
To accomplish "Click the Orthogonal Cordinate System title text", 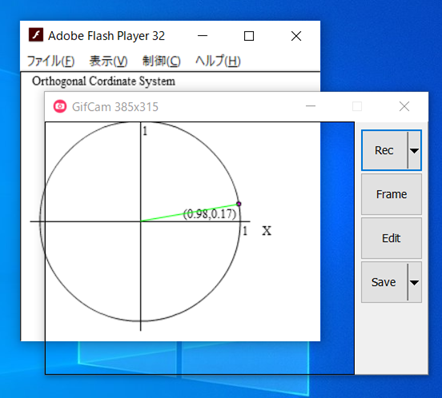I will coord(104,81).
